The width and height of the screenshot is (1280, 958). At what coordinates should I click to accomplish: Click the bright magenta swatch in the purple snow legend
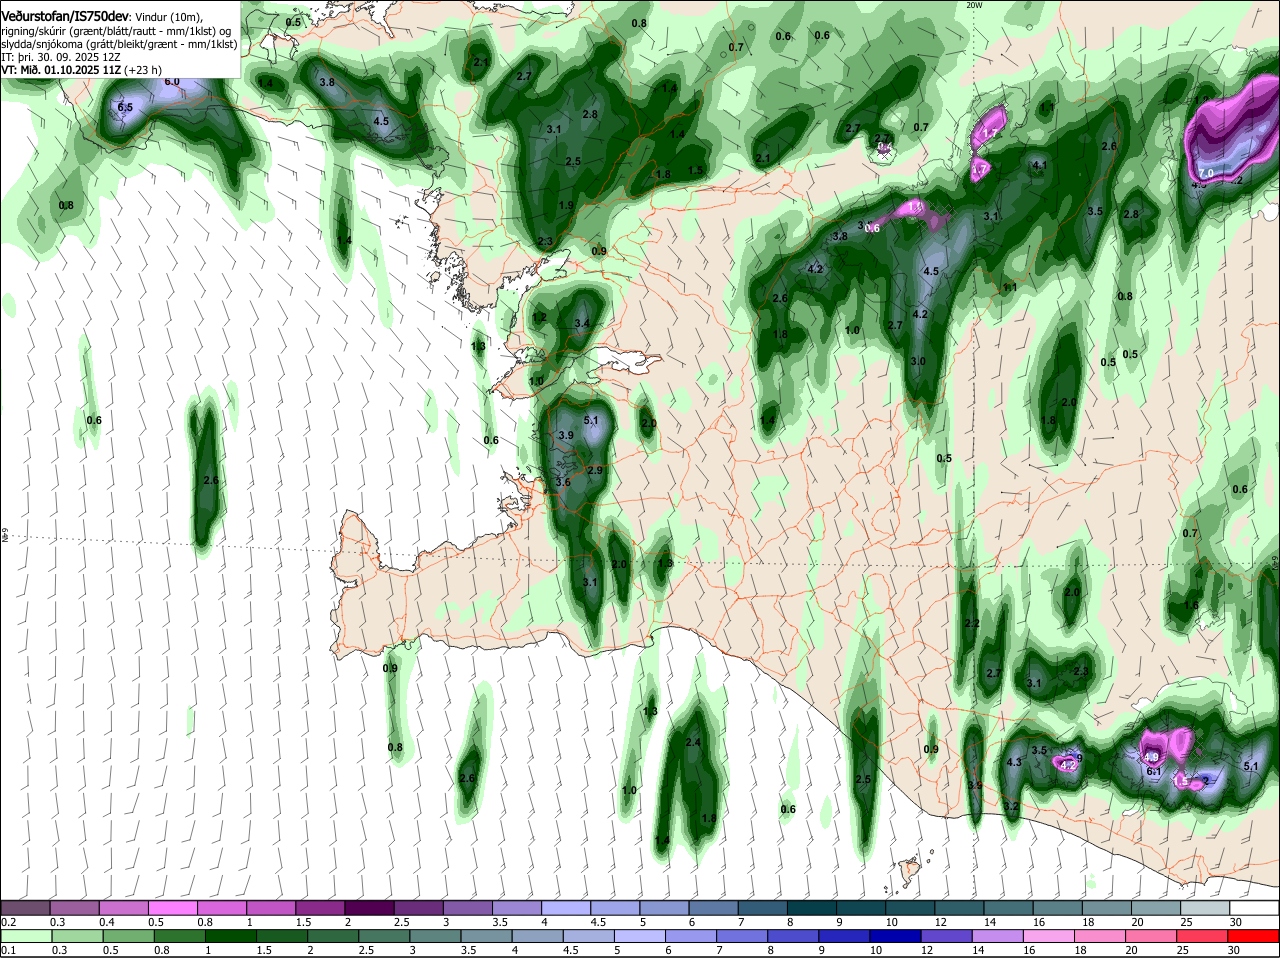coord(174,908)
